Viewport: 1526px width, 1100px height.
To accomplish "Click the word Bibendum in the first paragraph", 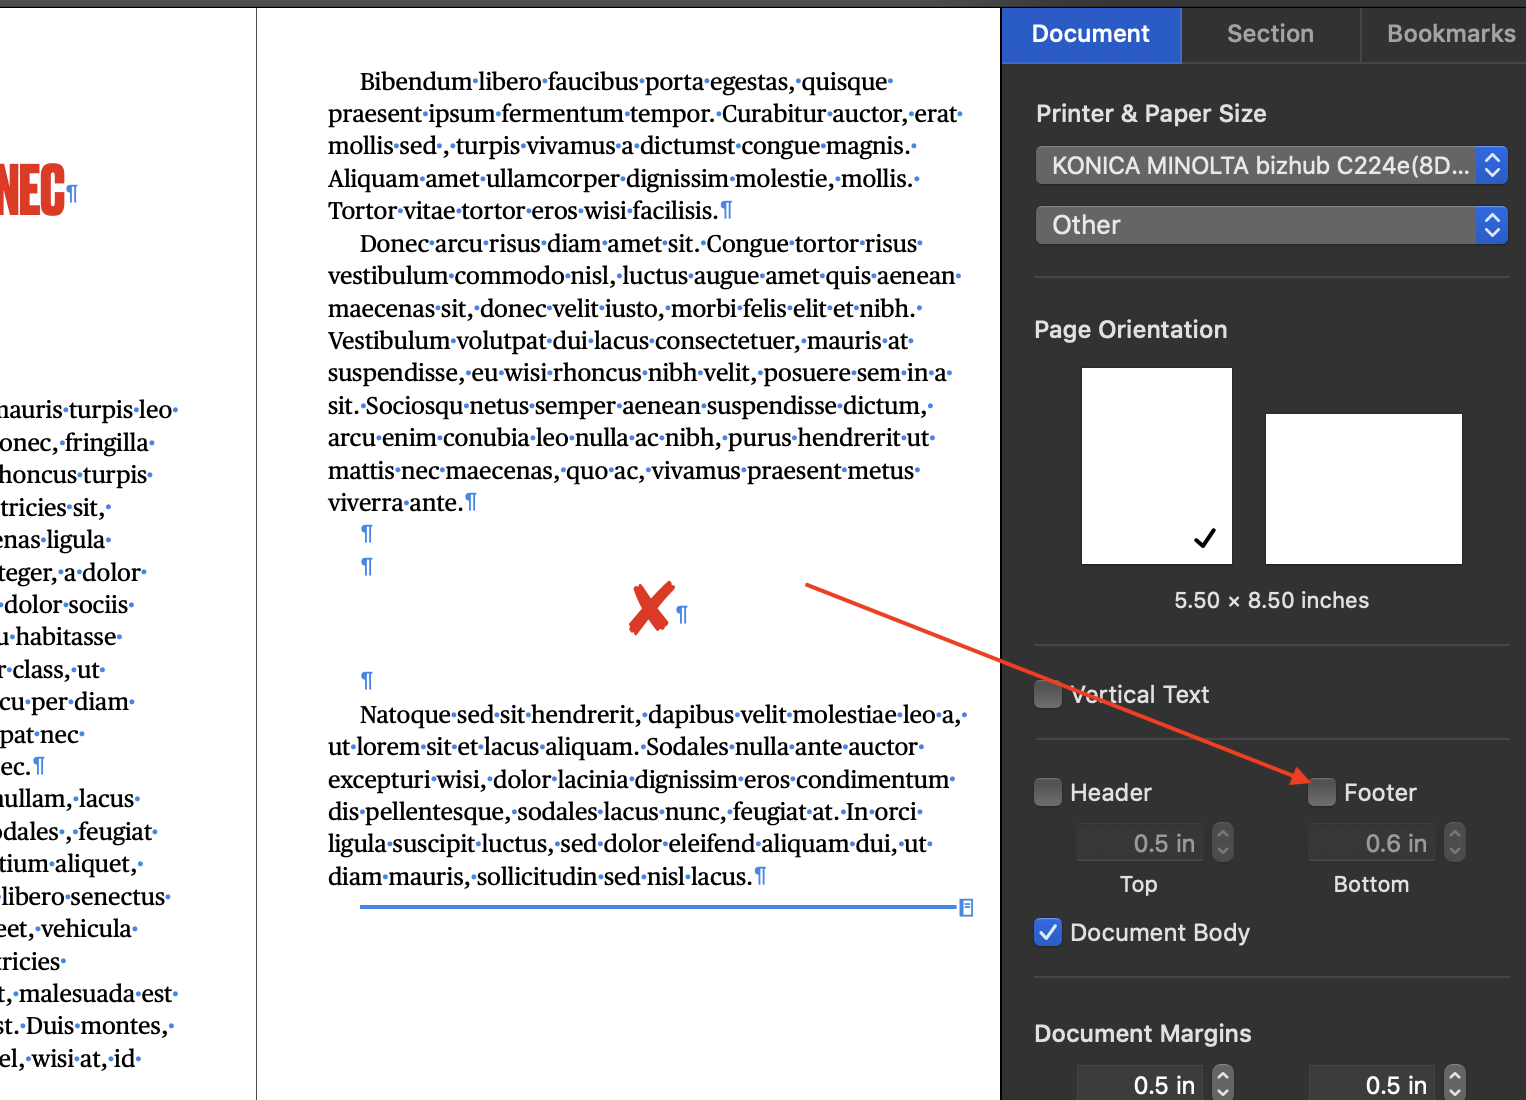I will pyautogui.click(x=415, y=81).
